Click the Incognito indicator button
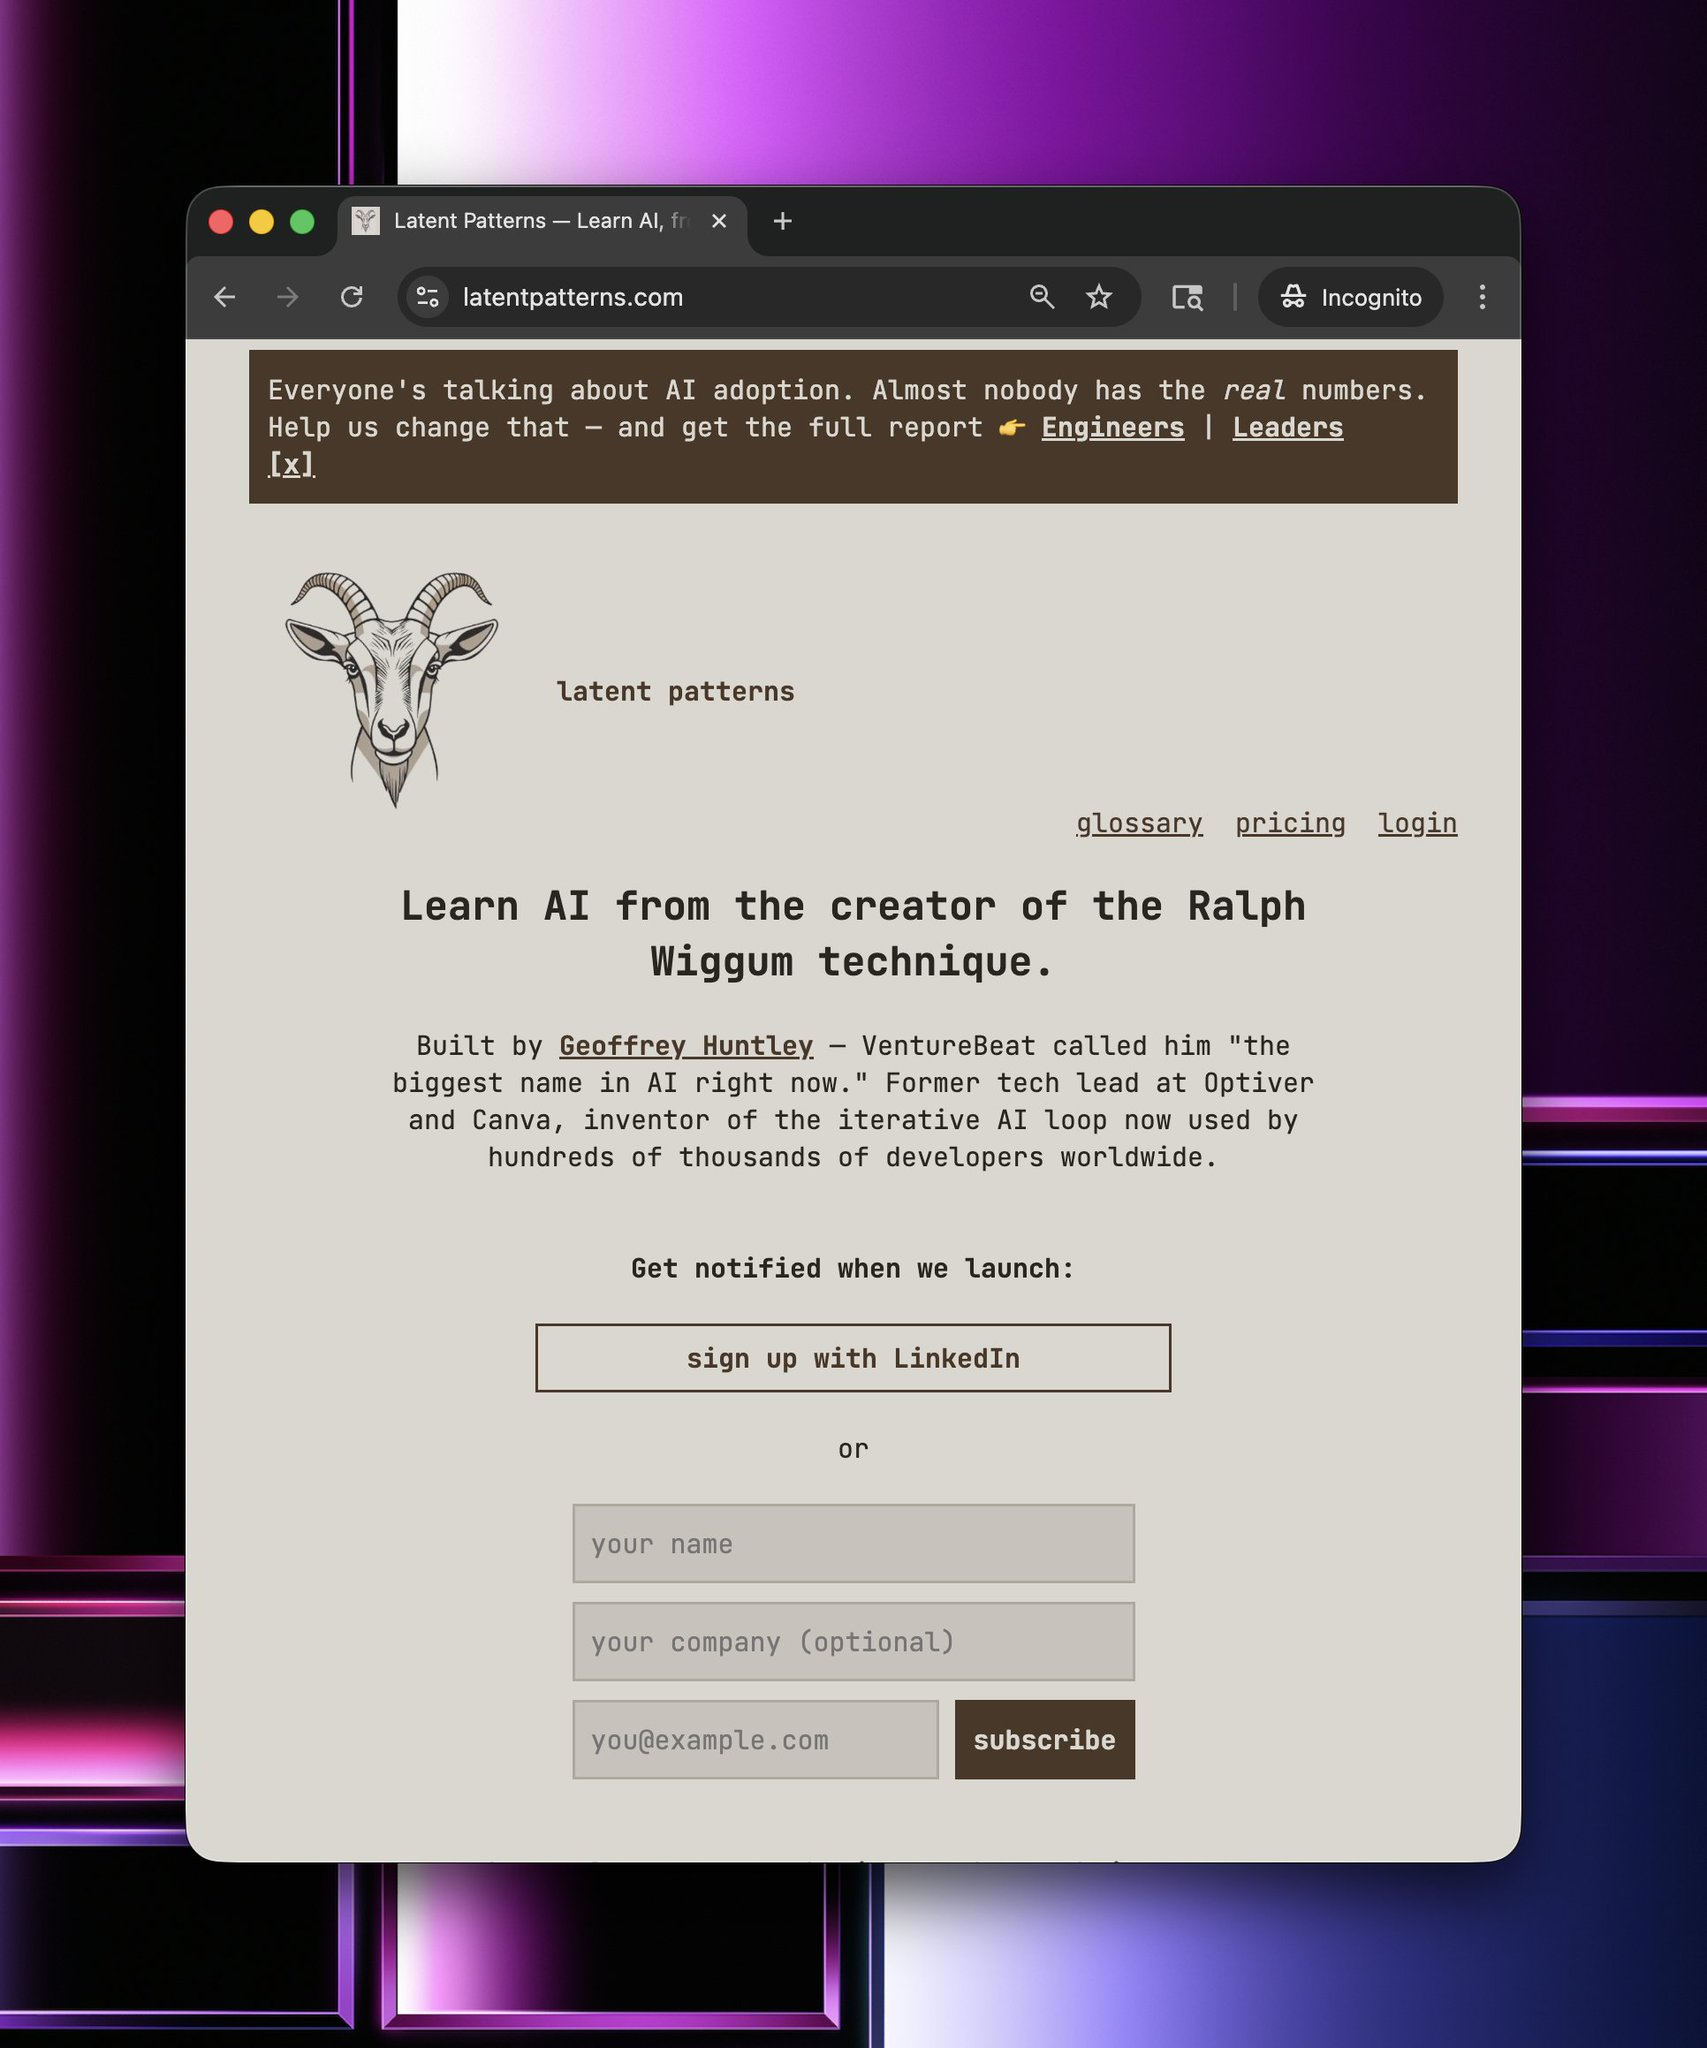Viewport: 1707px width, 2048px height. (x=1350, y=297)
